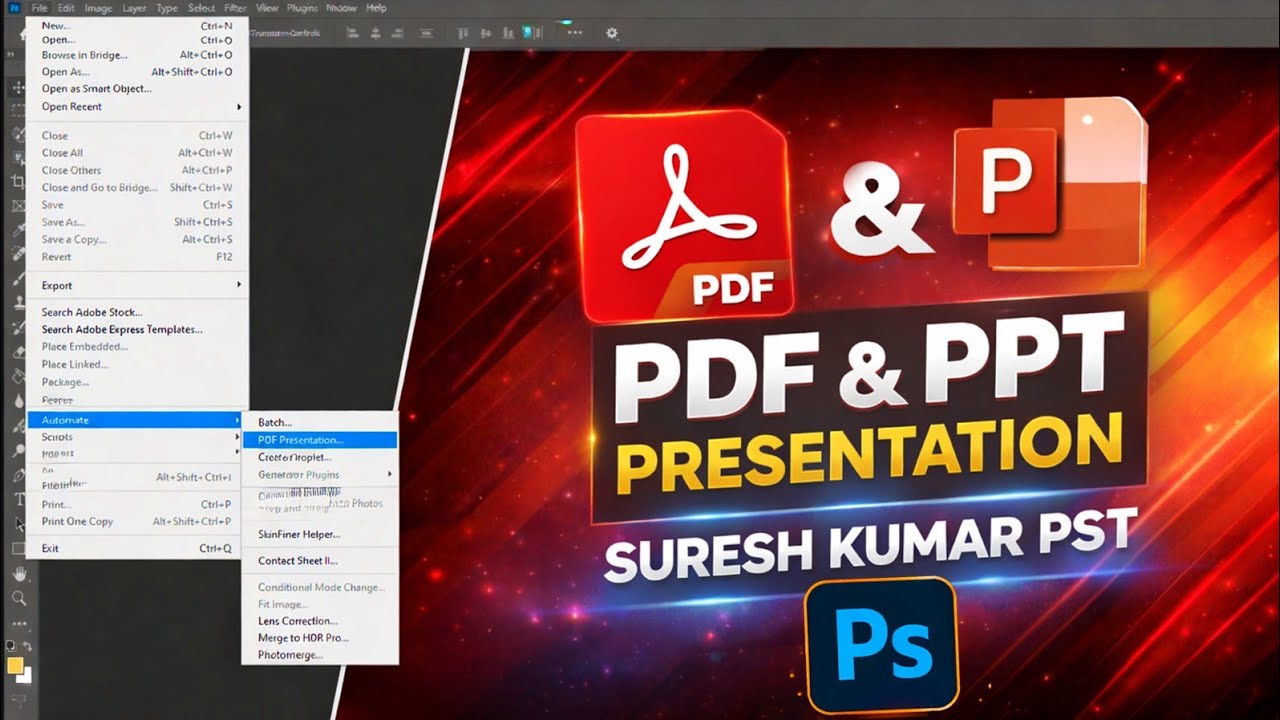Open the Image menu

click(98, 8)
